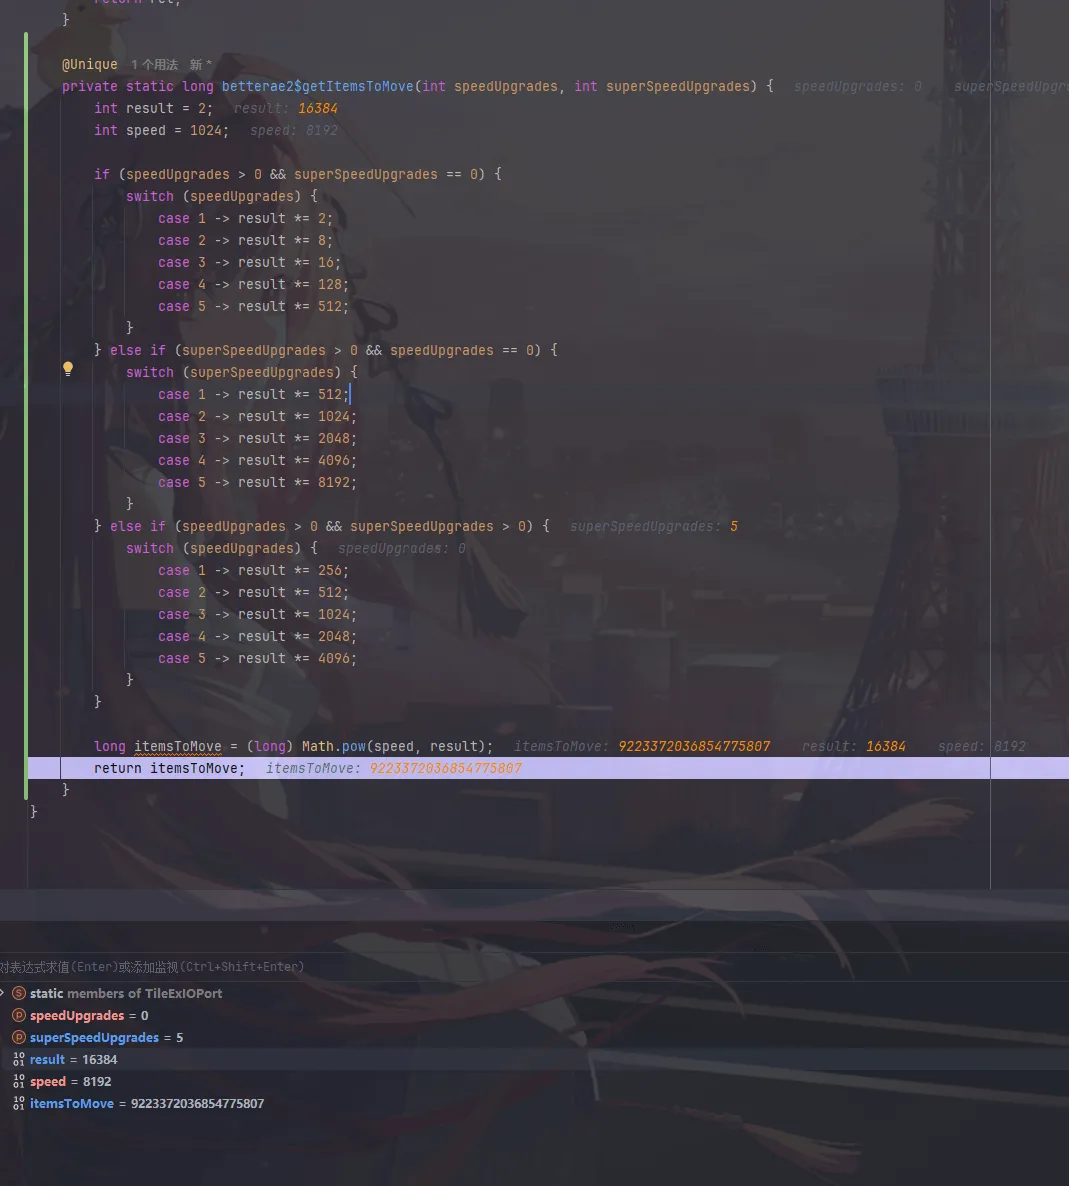Click the '新 *' author inlay hint
Screen dimensions: 1069x1186
coord(200,64)
